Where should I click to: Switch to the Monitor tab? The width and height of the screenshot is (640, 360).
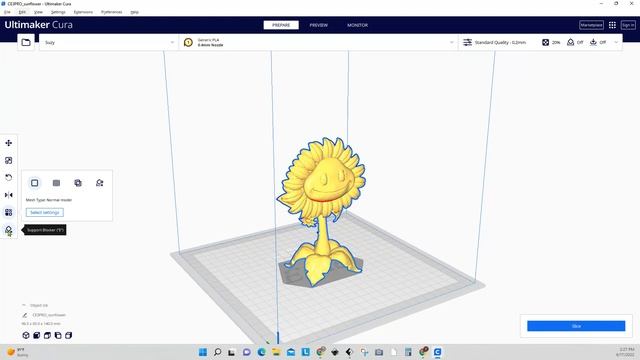(x=358, y=25)
